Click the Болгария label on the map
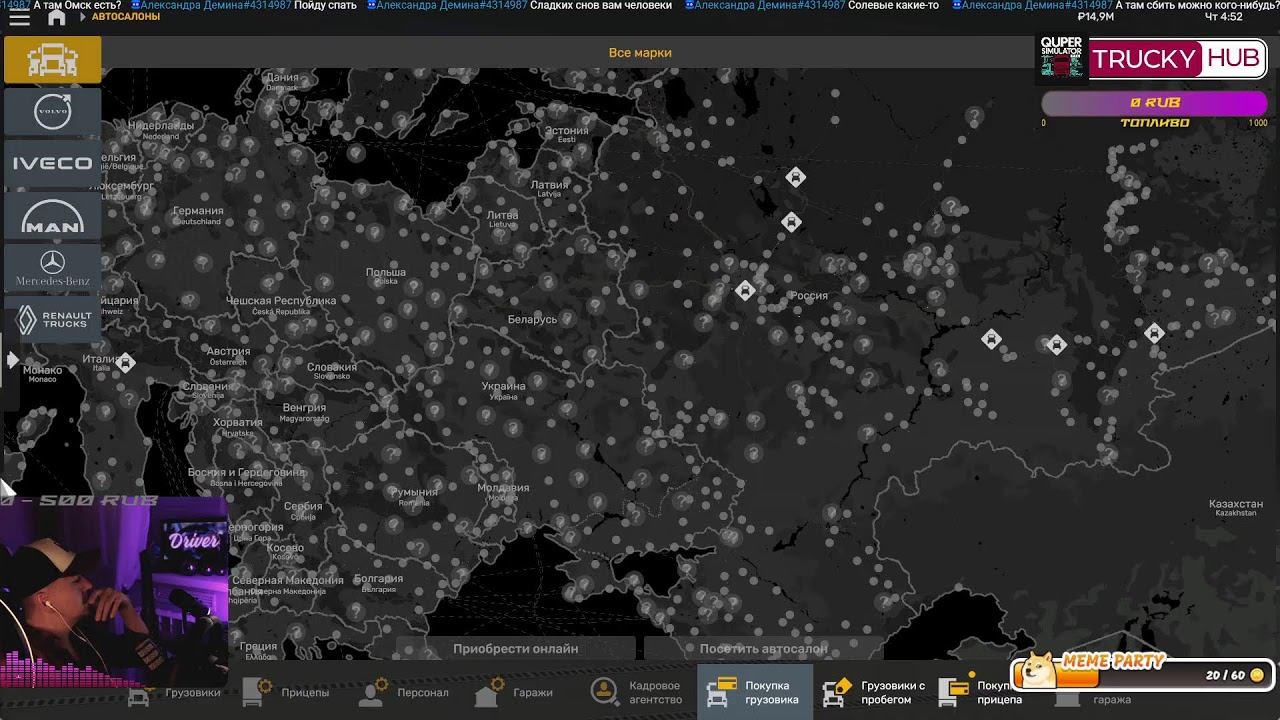The width and height of the screenshot is (1280, 720). [378, 579]
